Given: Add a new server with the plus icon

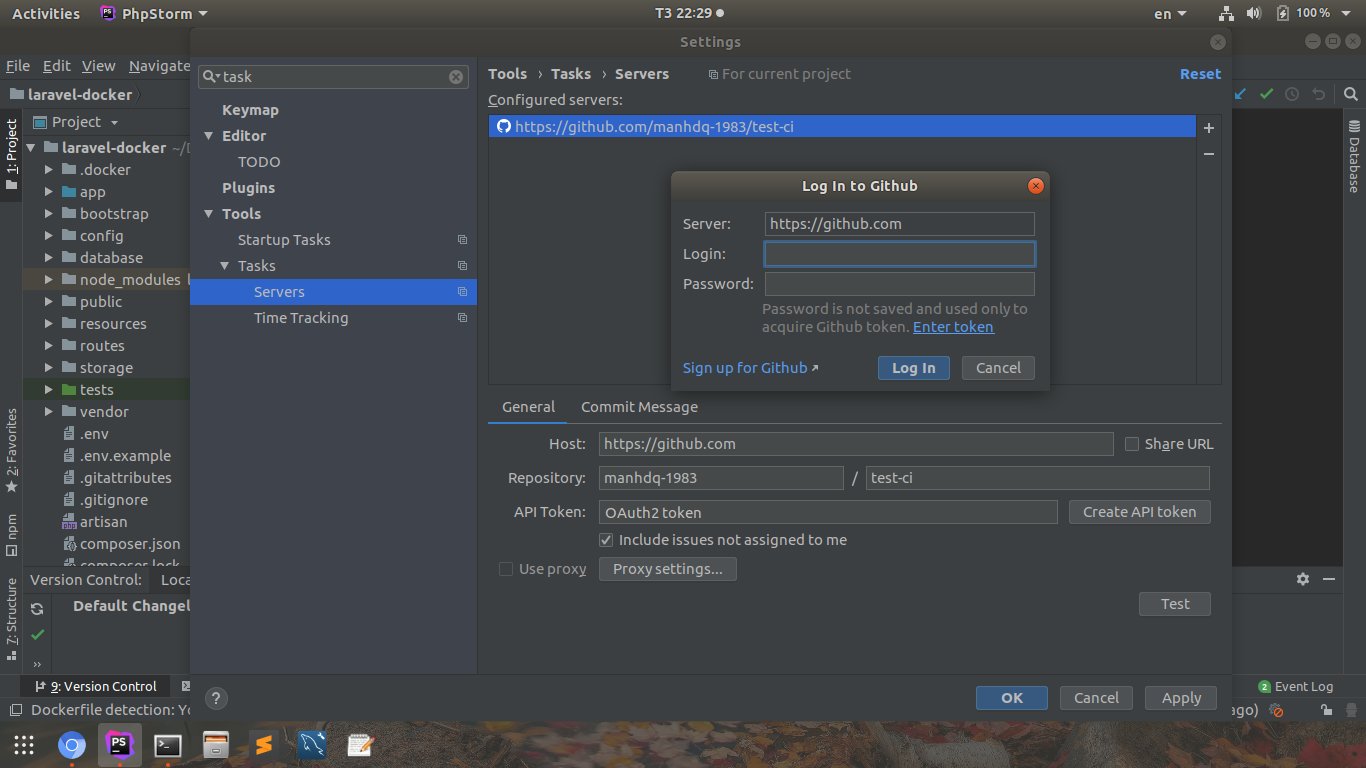Looking at the screenshot, I should 1209,128.
